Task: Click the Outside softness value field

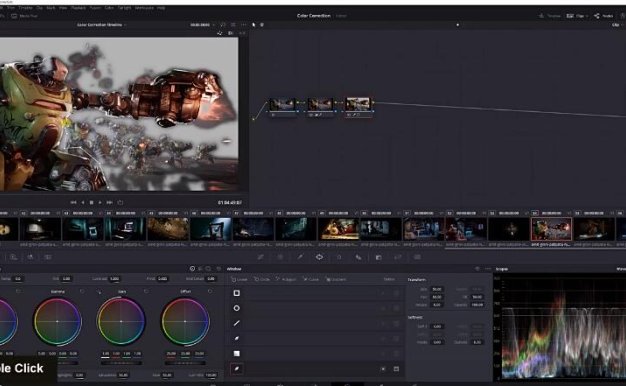Action: pyautogui.click(x=477, y=342)
